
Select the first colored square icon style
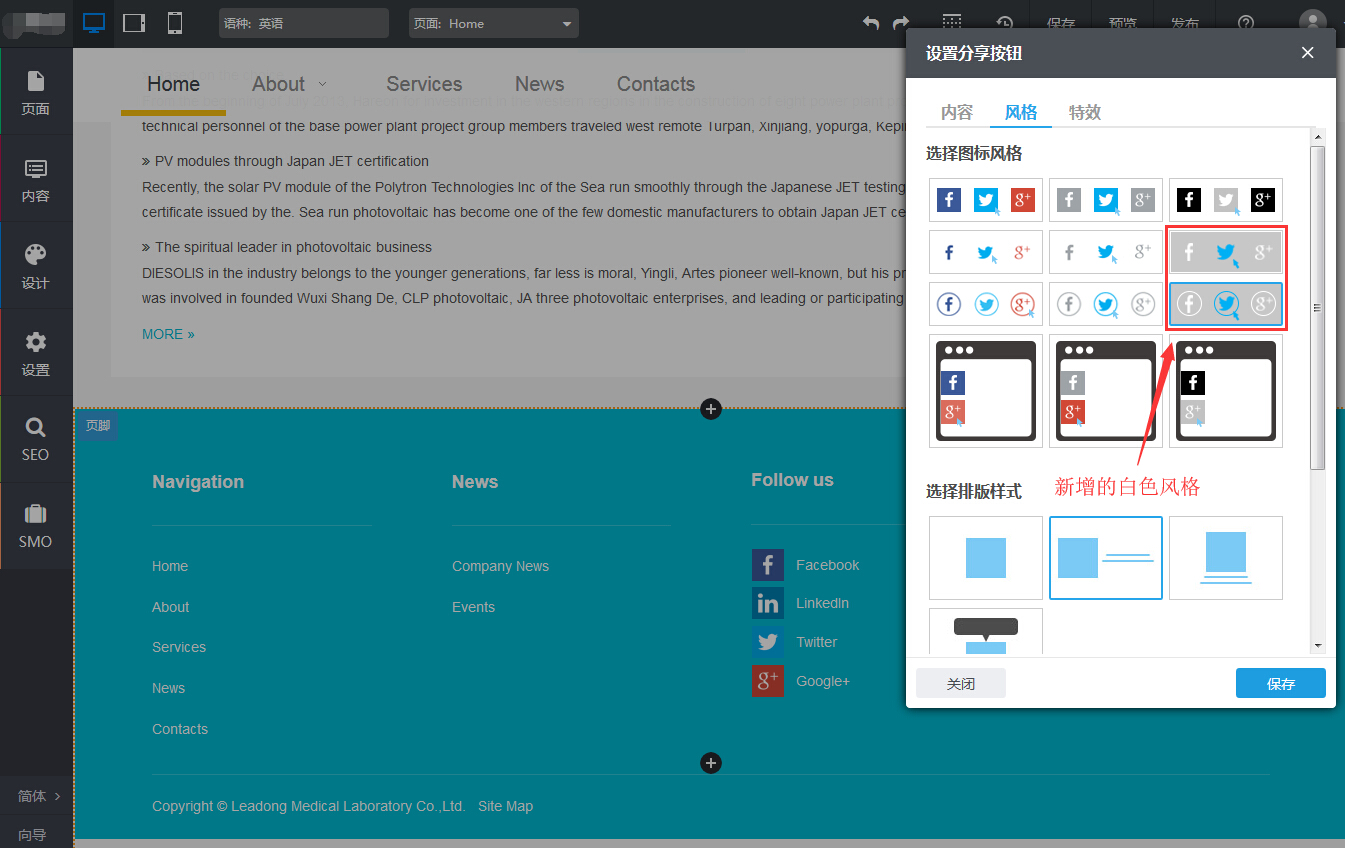[x=985, y=200]
